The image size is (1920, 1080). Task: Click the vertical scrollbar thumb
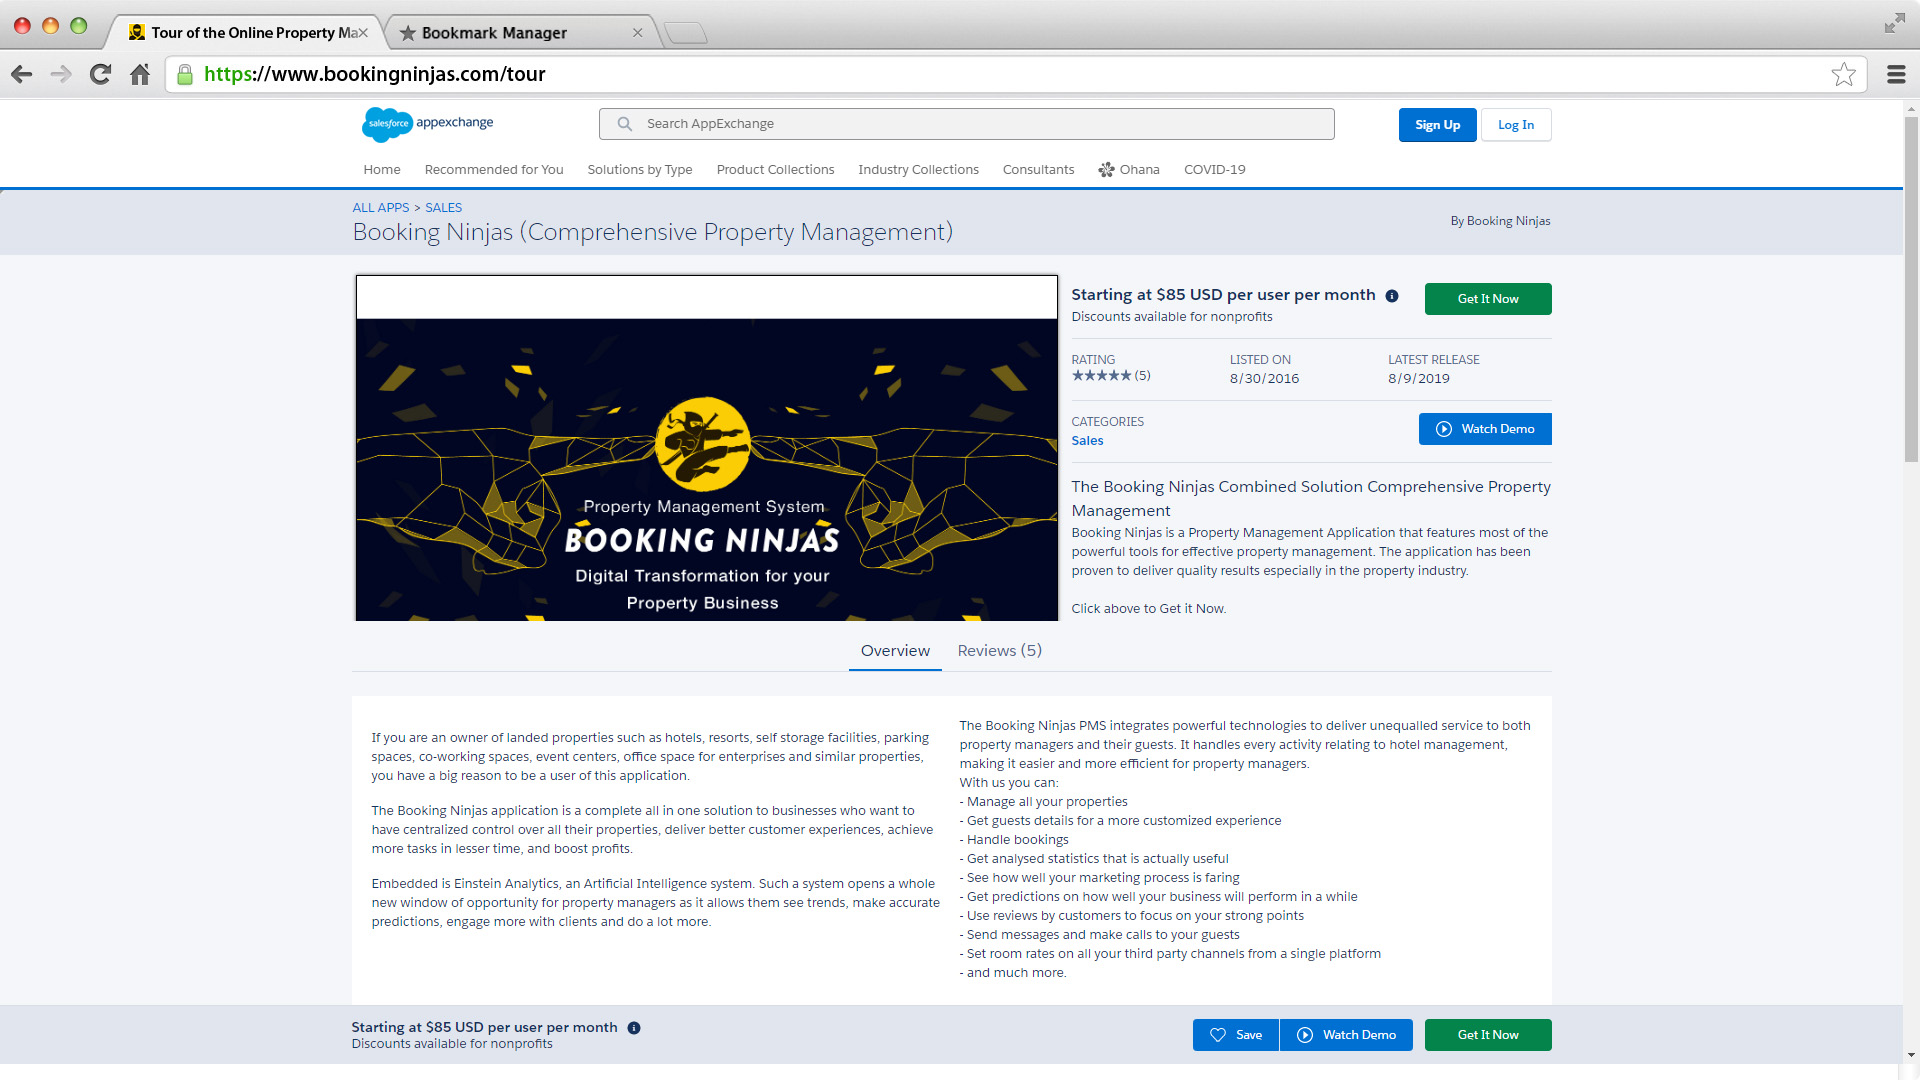(x=1911, y=288)
